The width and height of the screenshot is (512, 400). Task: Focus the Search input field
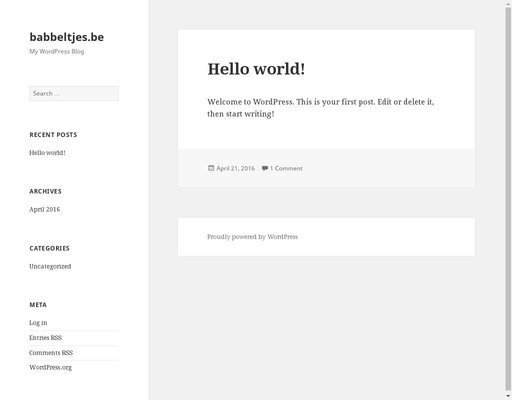point(74,93)
